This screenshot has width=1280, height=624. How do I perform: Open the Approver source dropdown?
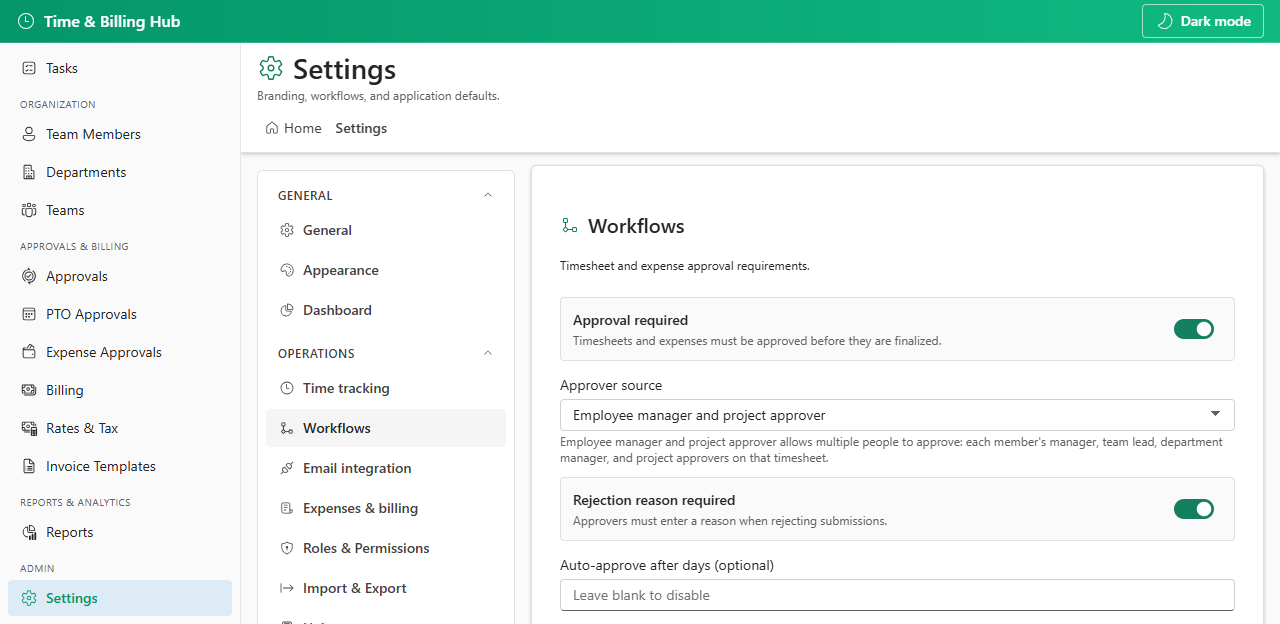[x=897, y=415]
